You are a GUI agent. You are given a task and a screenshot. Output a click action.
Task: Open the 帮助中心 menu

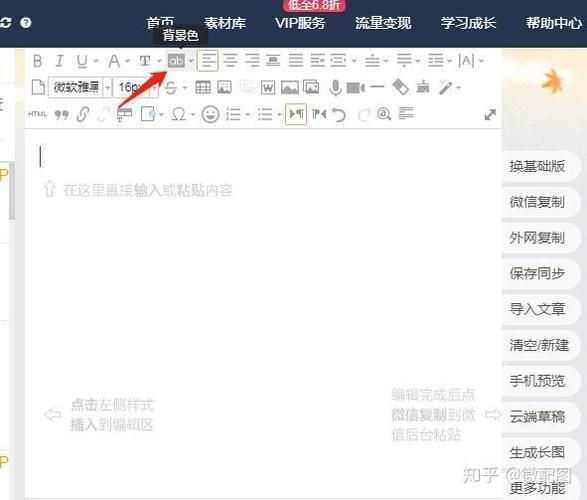tap(554, 23)
